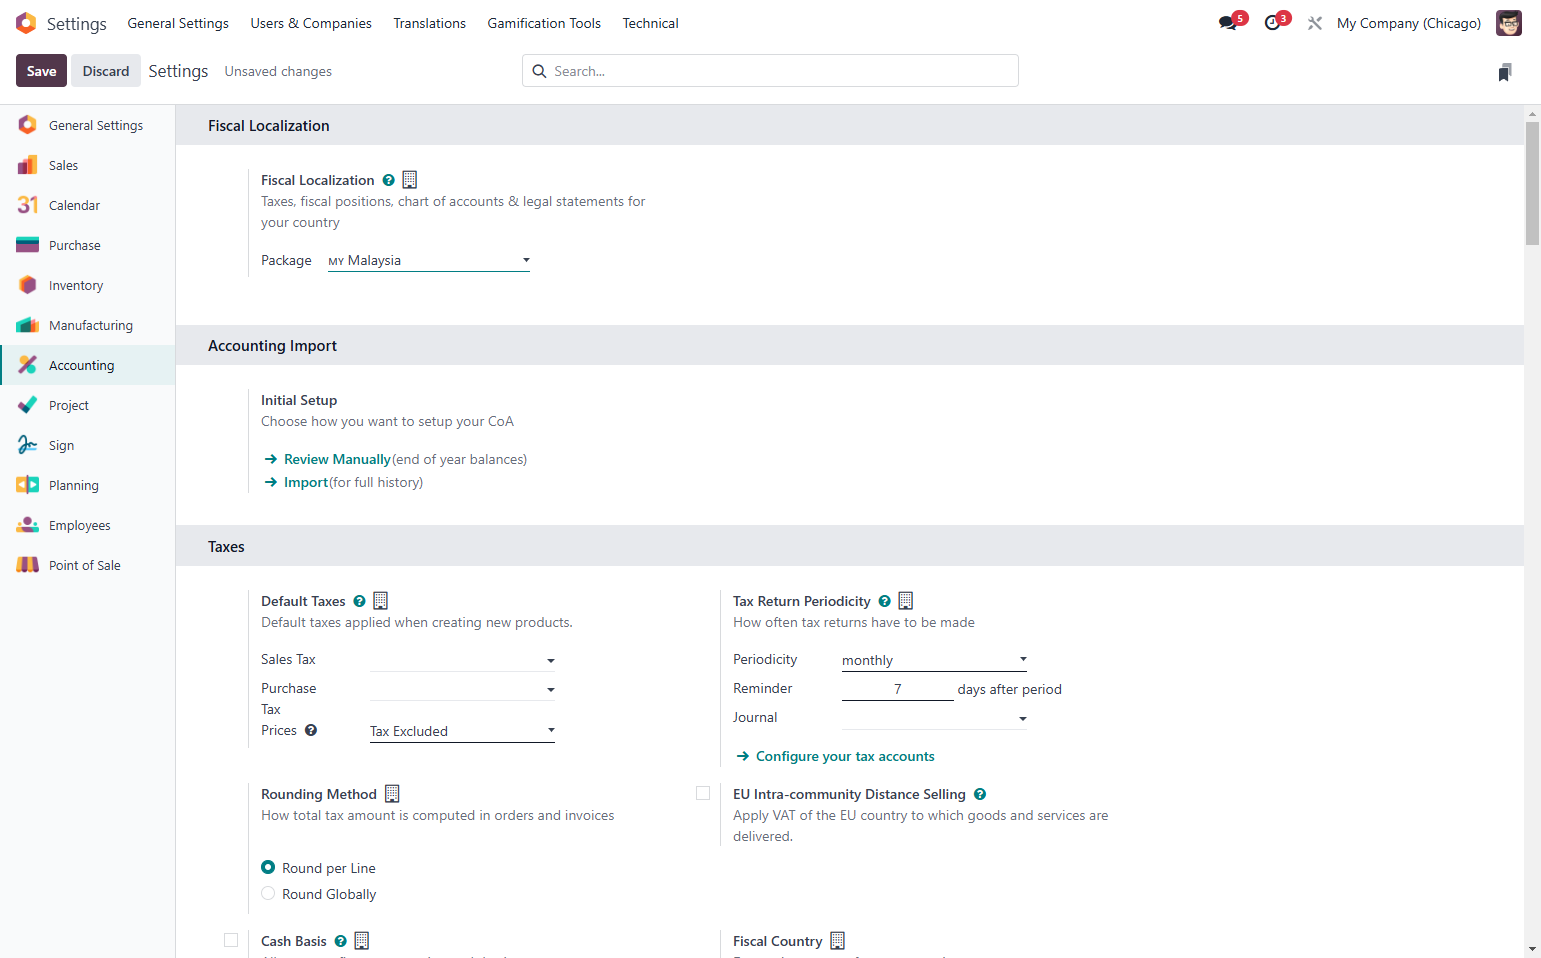Open the discuss messages icon
The width and height of the screenshot is (1541, 958).
1228,23
